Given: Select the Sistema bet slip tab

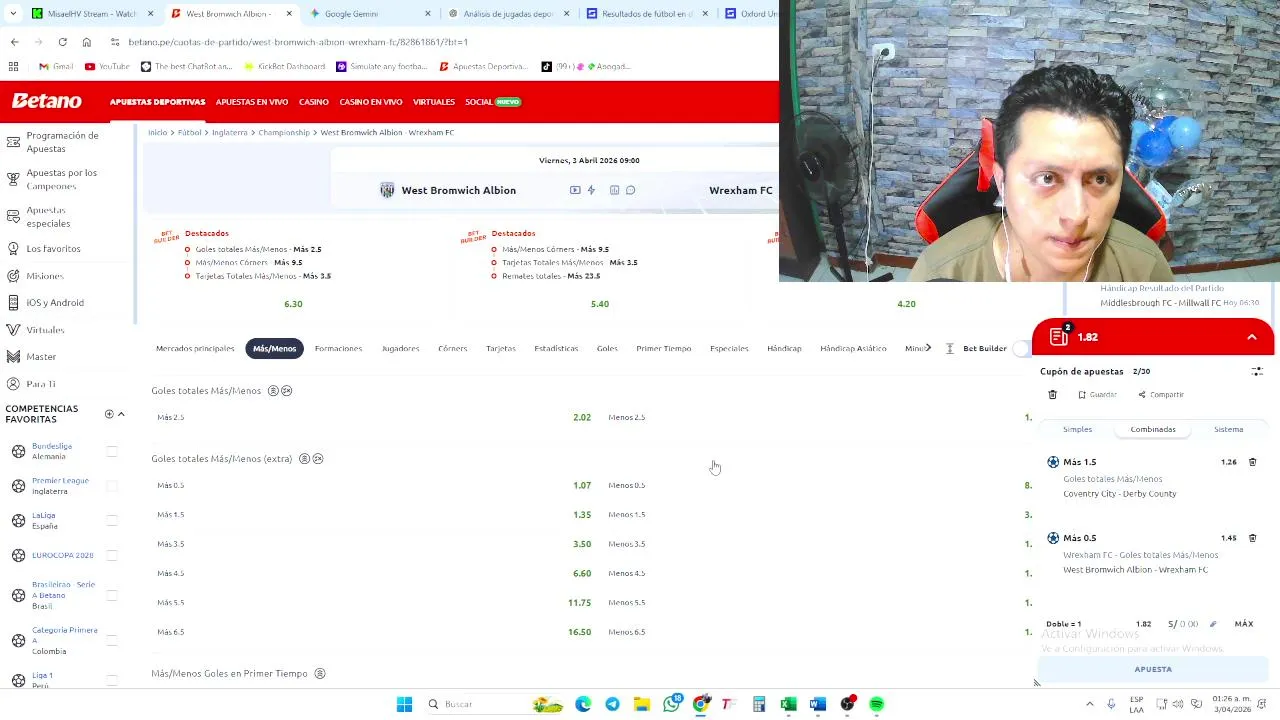Looking at the screenshot, I should pyautogui.click(x=1228, y=429).
